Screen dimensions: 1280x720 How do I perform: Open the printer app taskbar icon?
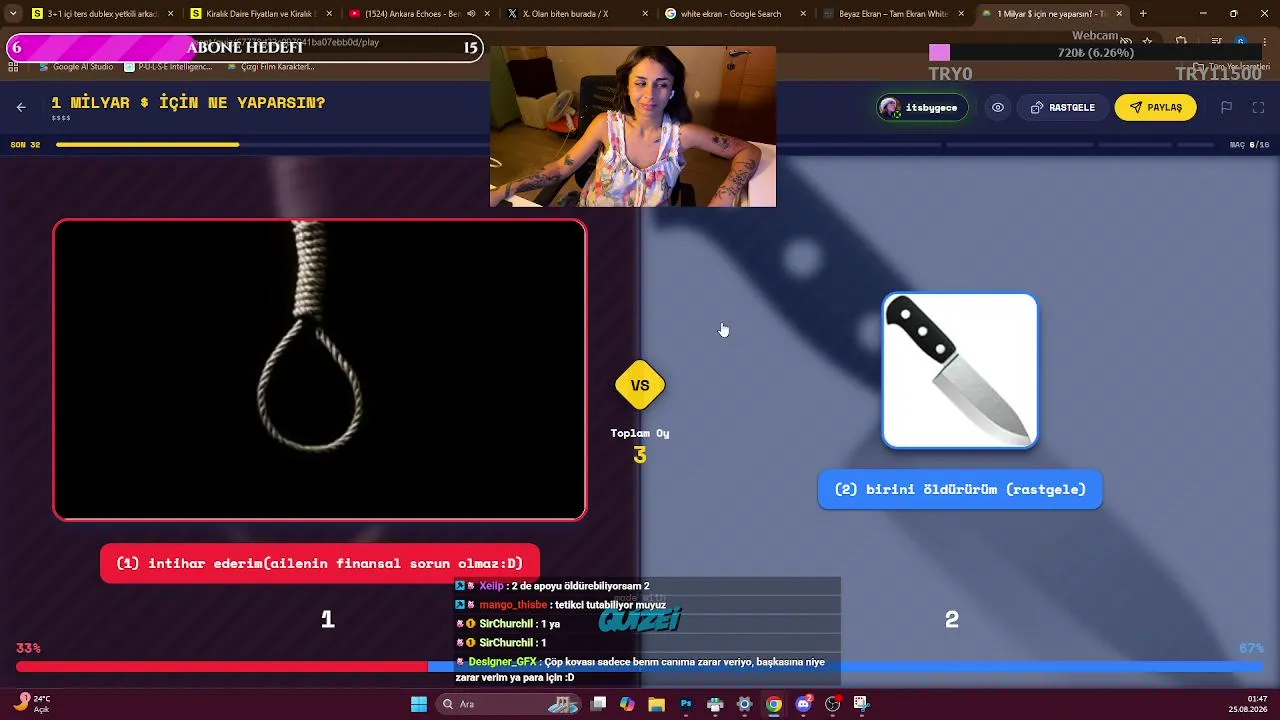coord(714,704)
